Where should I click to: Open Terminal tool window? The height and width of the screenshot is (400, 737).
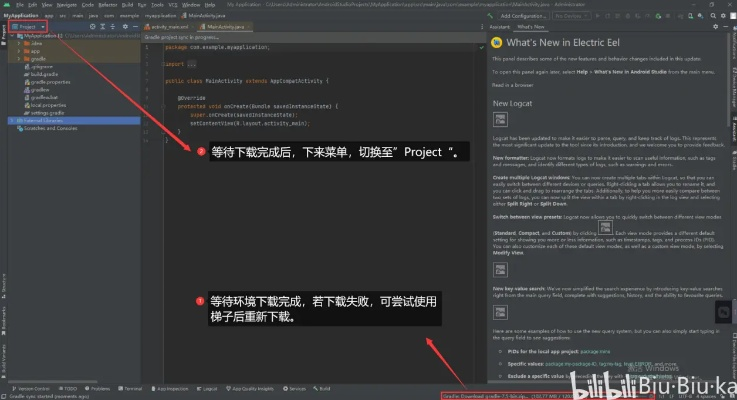[130, 389]
